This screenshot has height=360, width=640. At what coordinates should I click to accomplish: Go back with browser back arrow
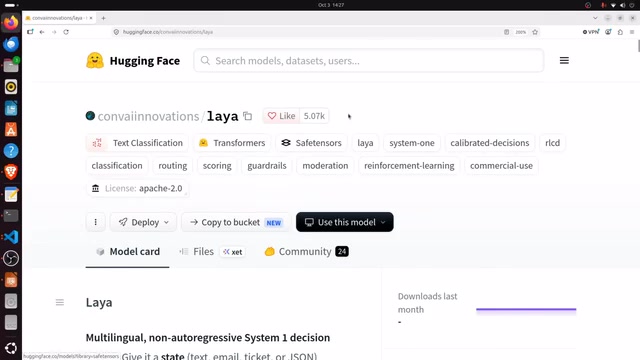tap(42, 32)
